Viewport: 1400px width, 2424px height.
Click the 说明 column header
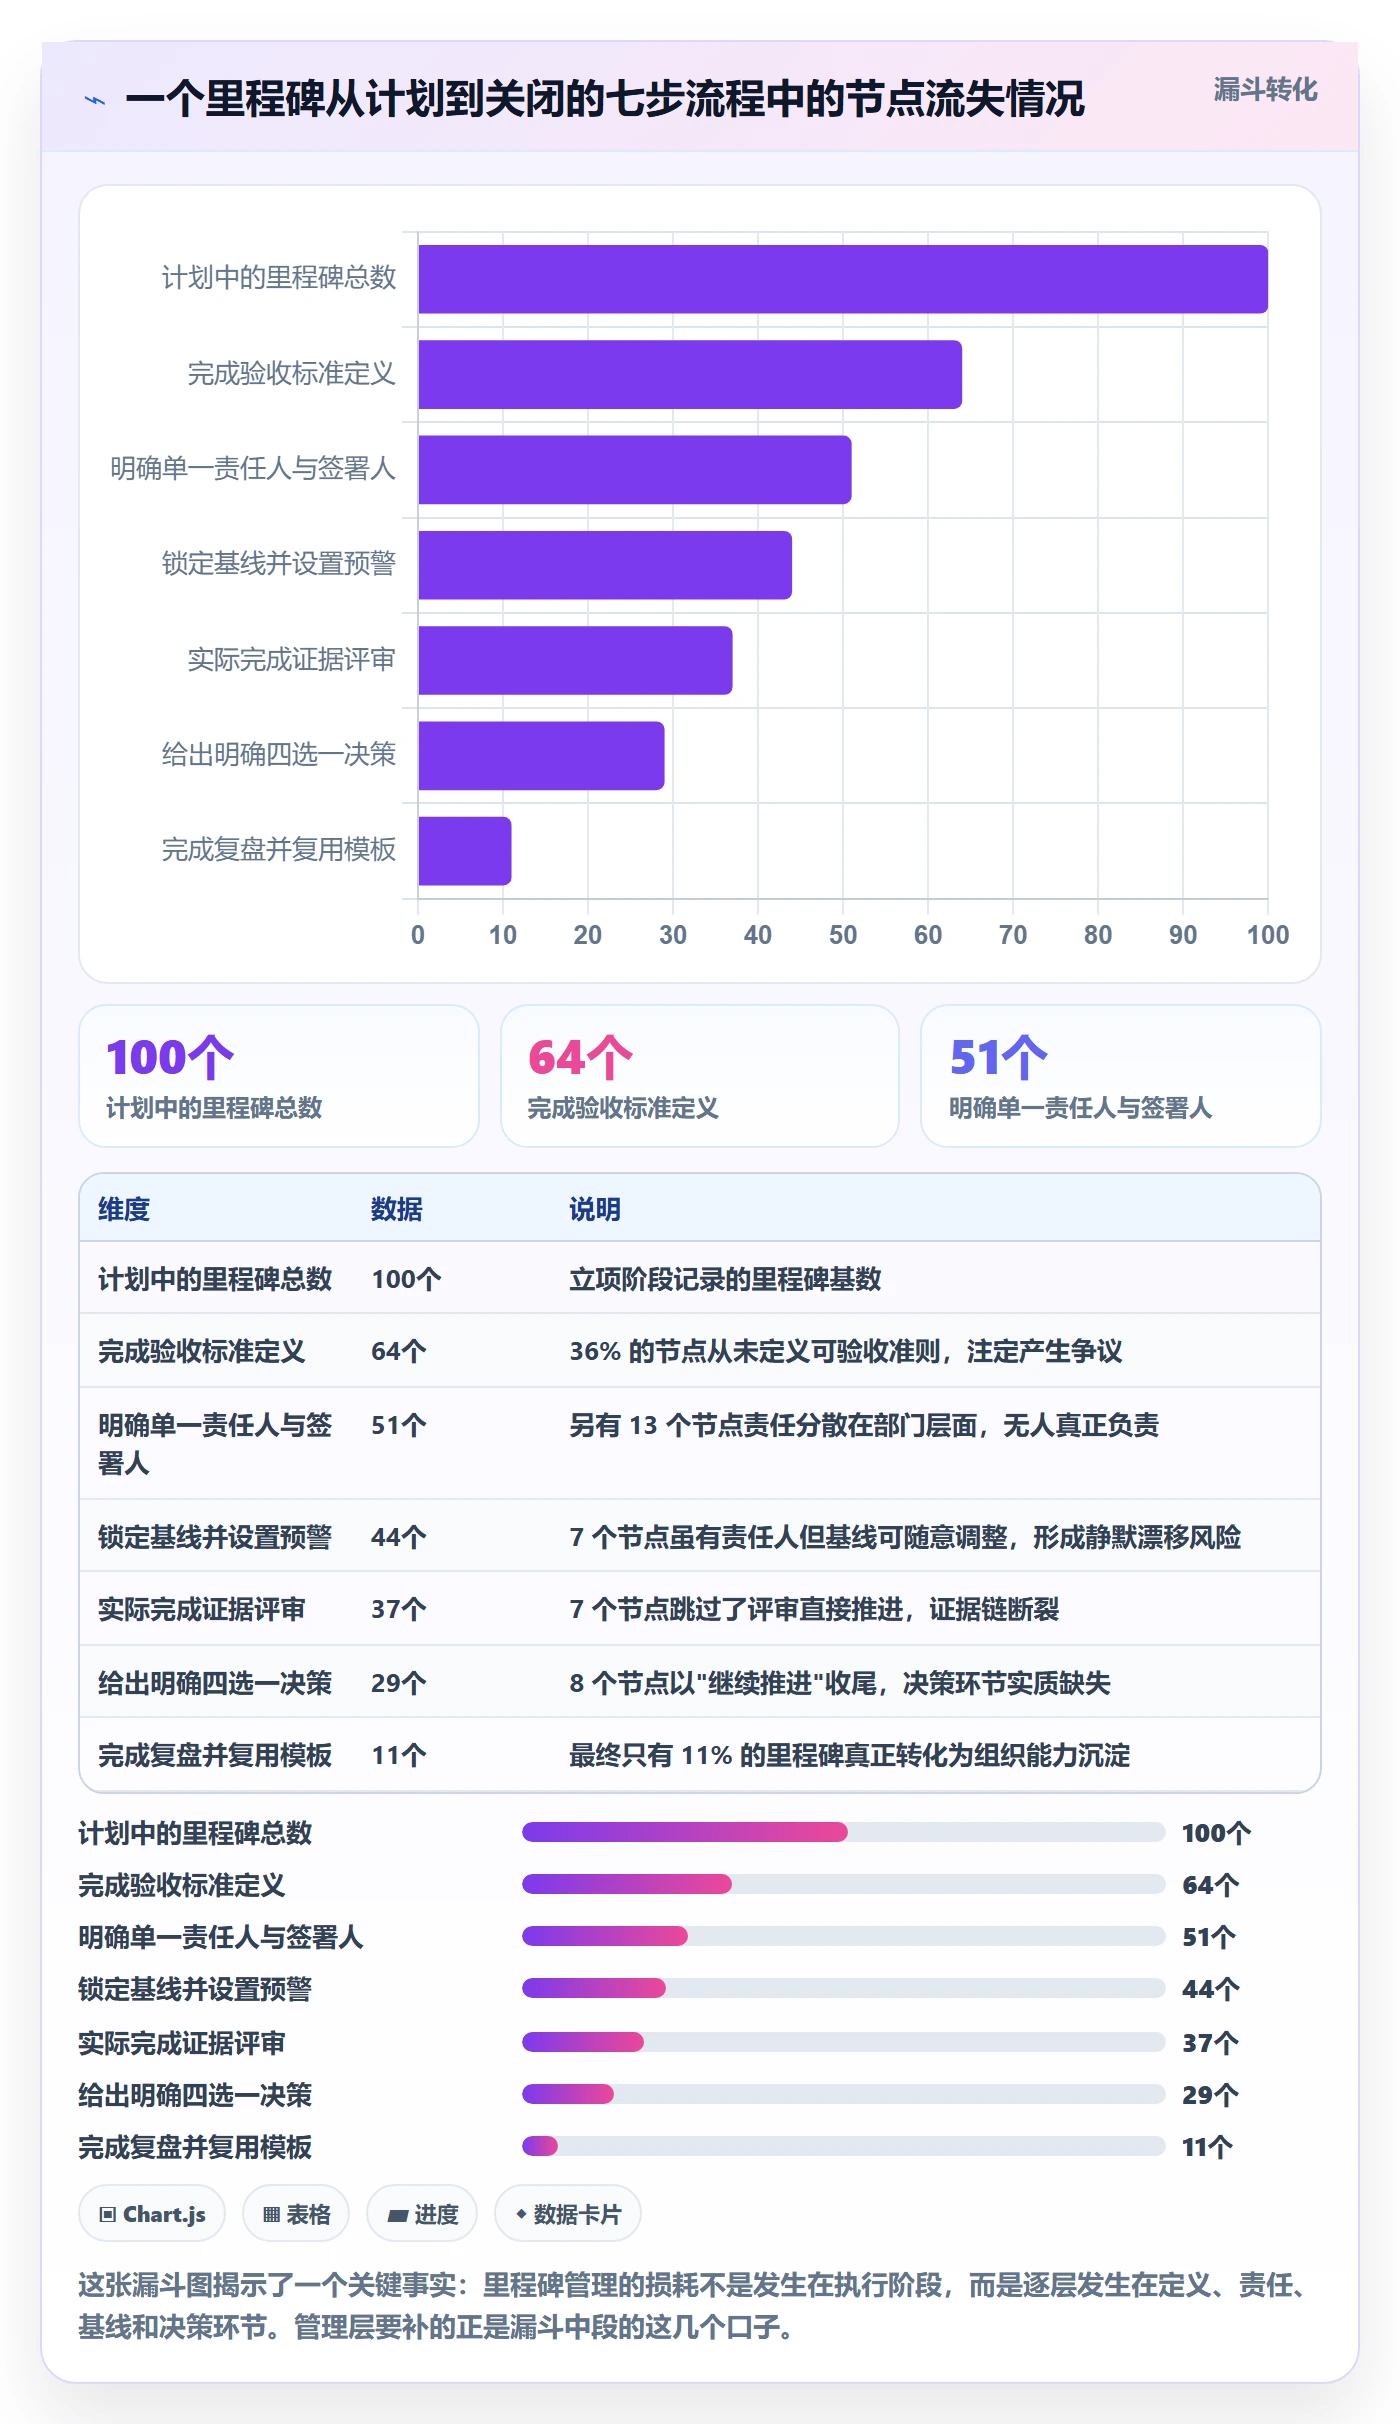pos(595,1209)
